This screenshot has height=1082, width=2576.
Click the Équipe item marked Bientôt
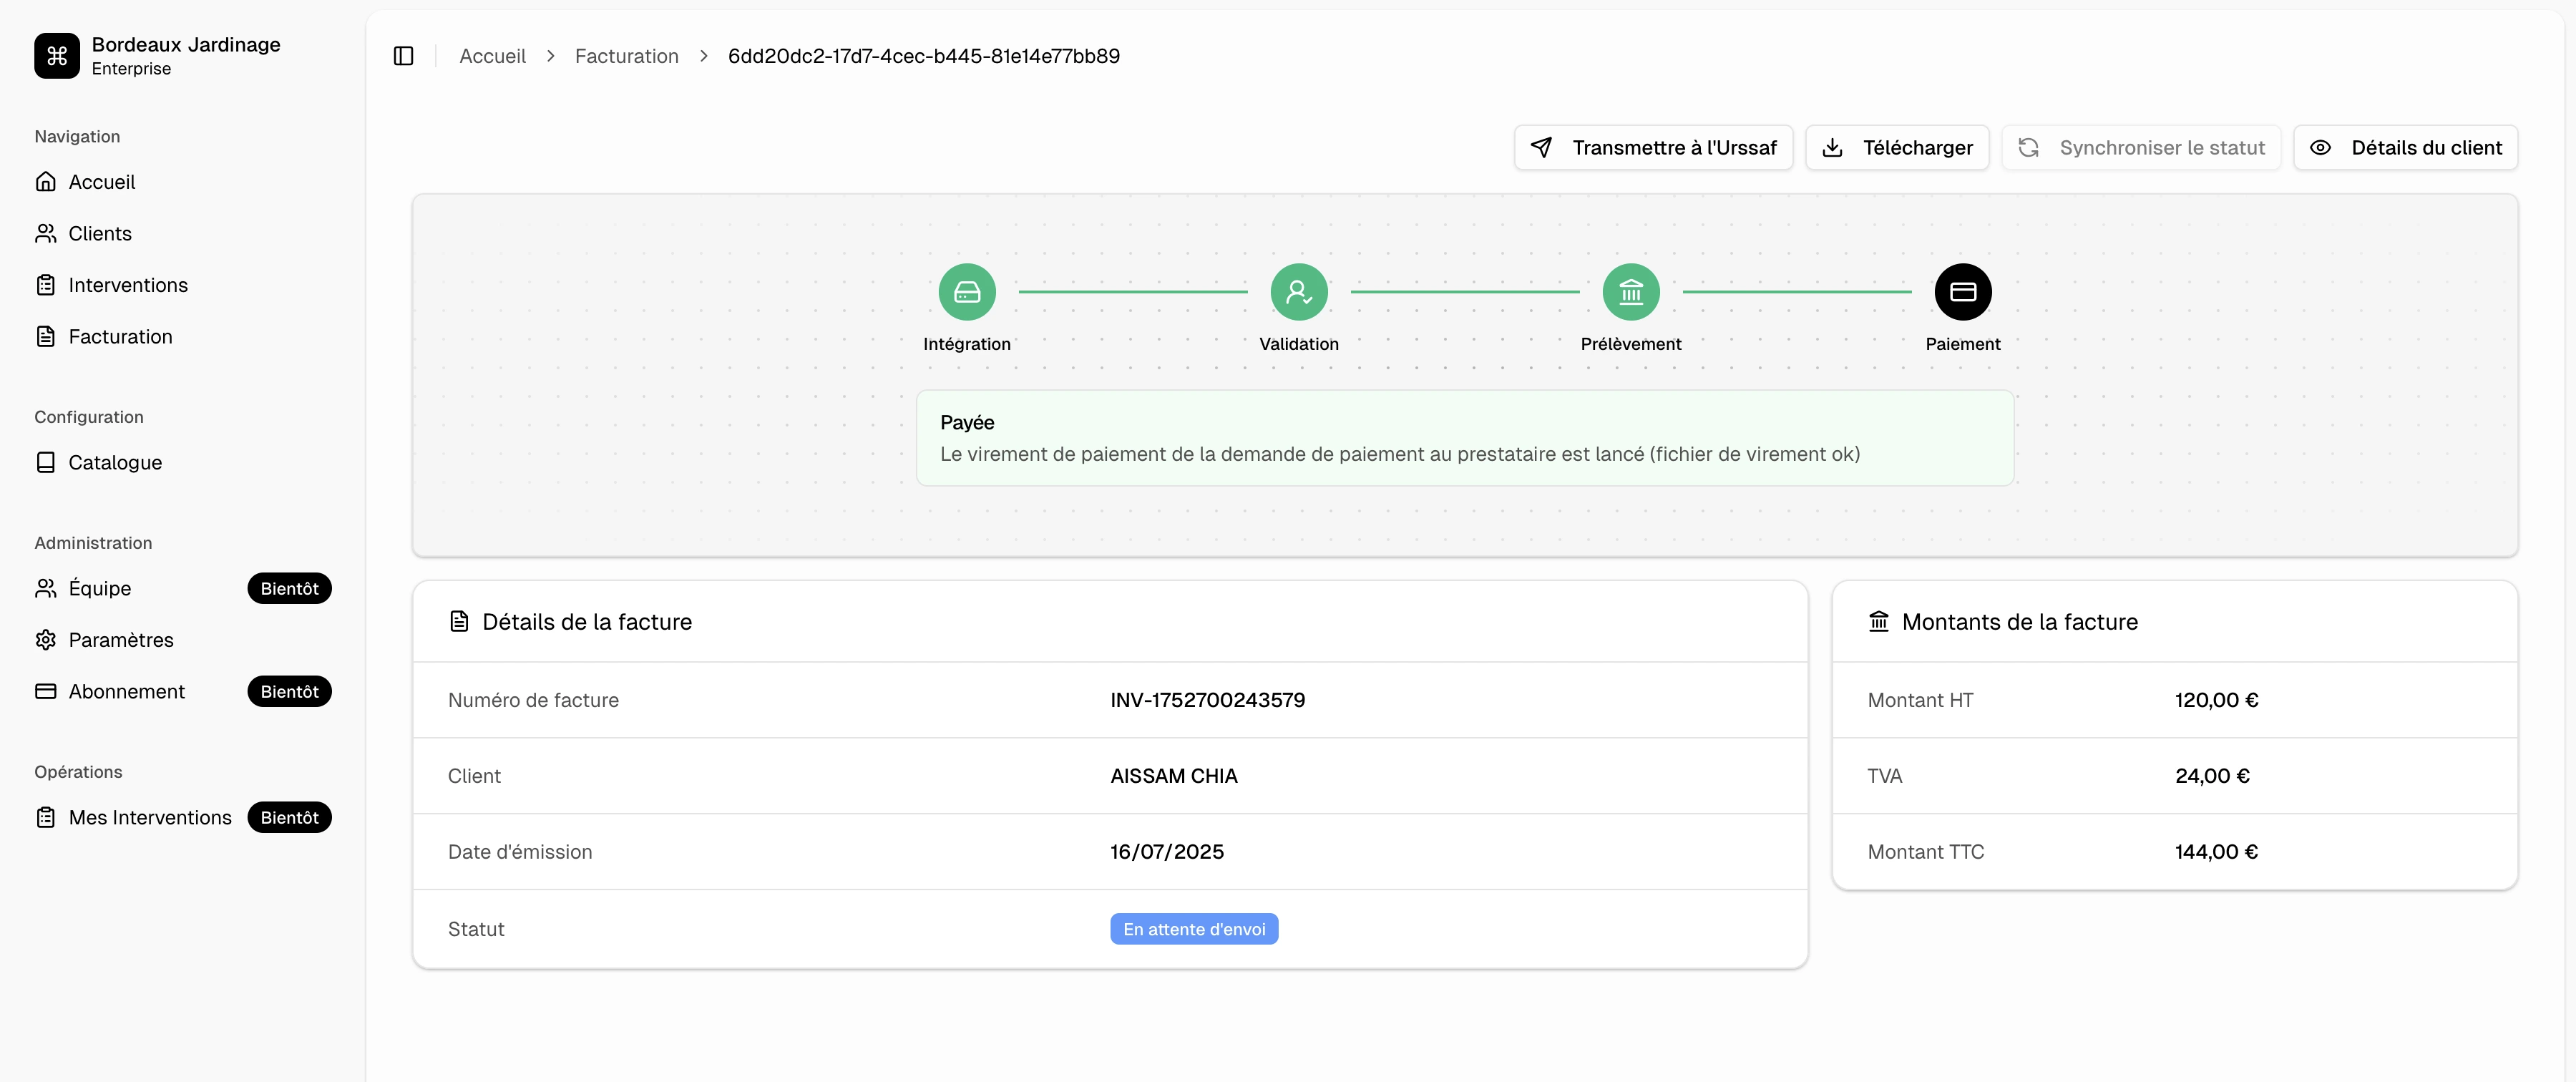100,588
